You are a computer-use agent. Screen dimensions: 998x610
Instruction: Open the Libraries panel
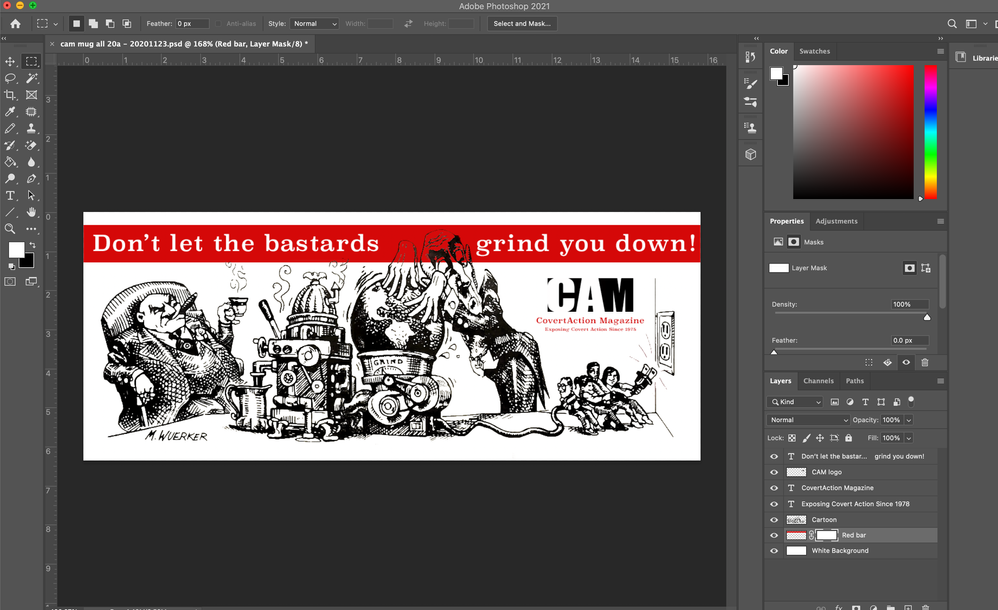(x=977, y=58)
